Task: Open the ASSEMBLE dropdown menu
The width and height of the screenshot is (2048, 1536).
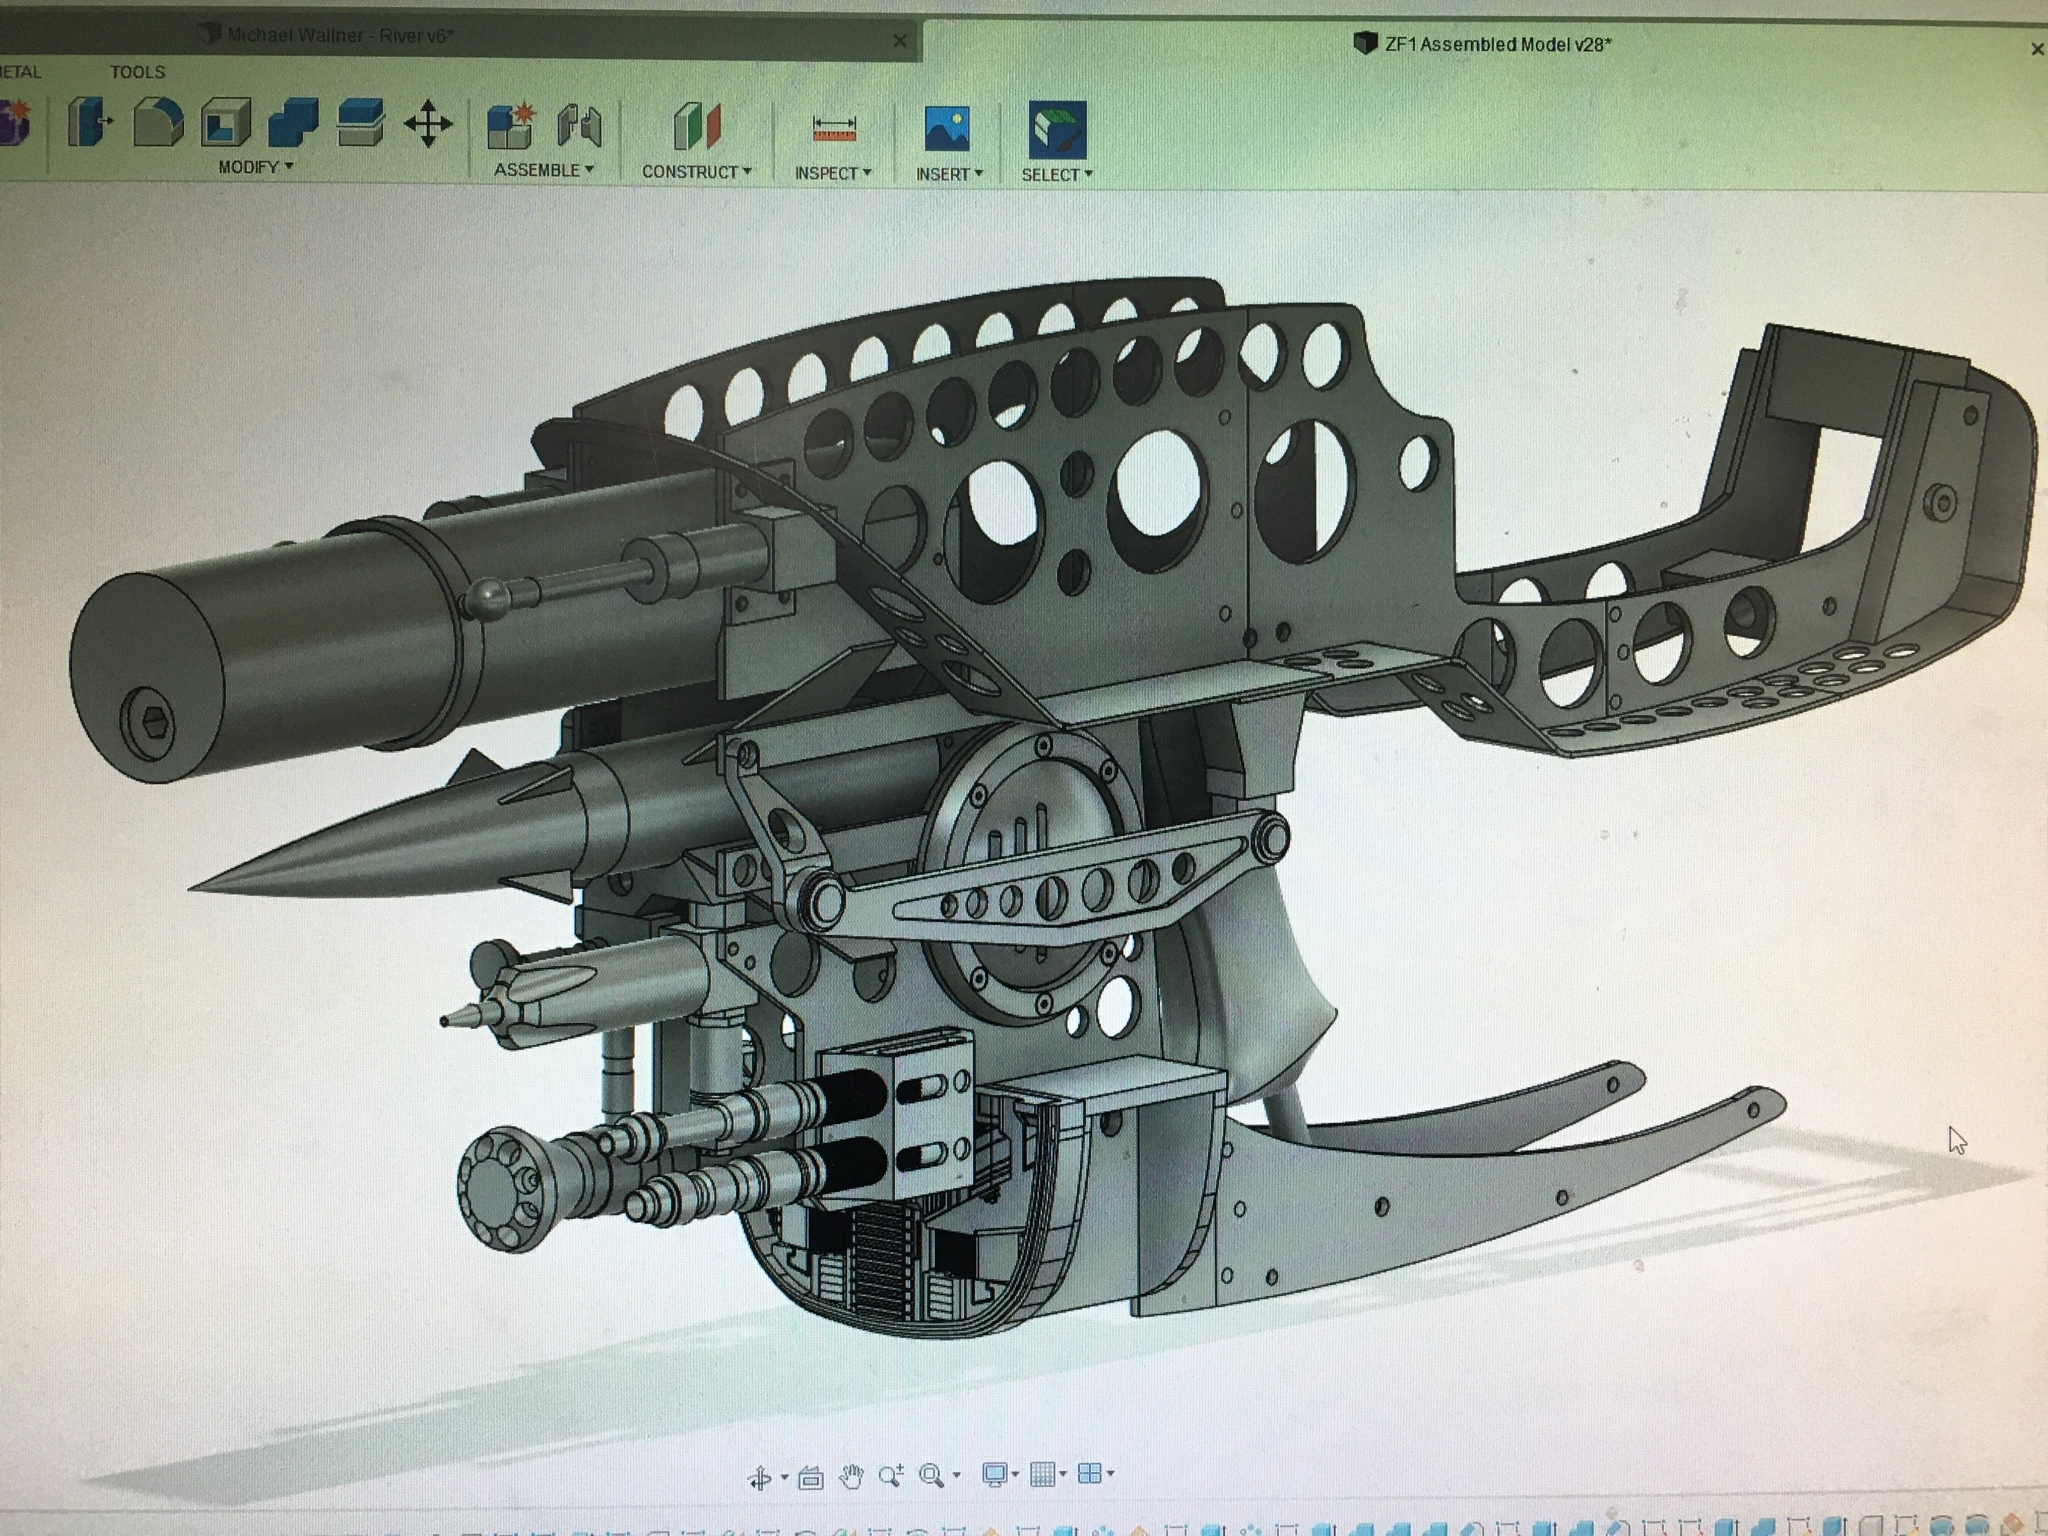Action: (x=544, y=170)
